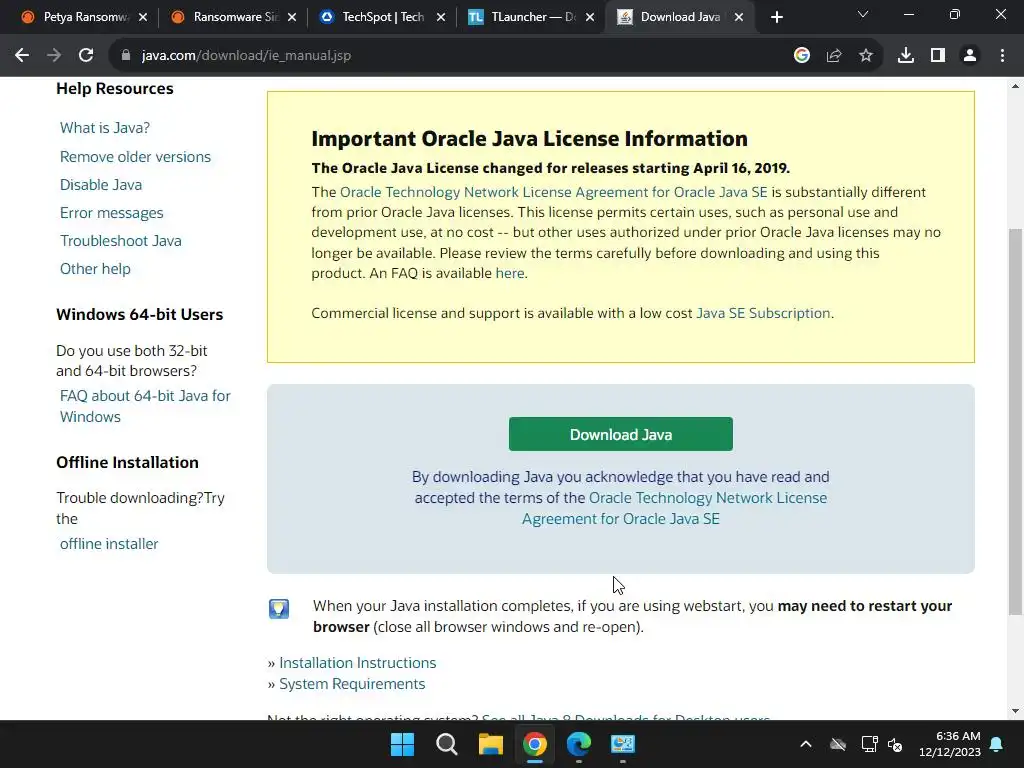Click the address bar URL

[246, 56]
